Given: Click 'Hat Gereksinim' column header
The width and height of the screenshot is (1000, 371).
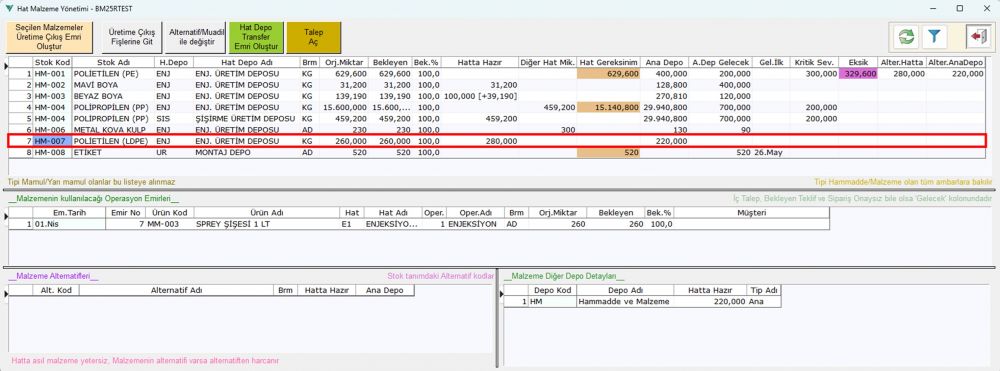Looking at the screenshot, I should tap(608, 62).
